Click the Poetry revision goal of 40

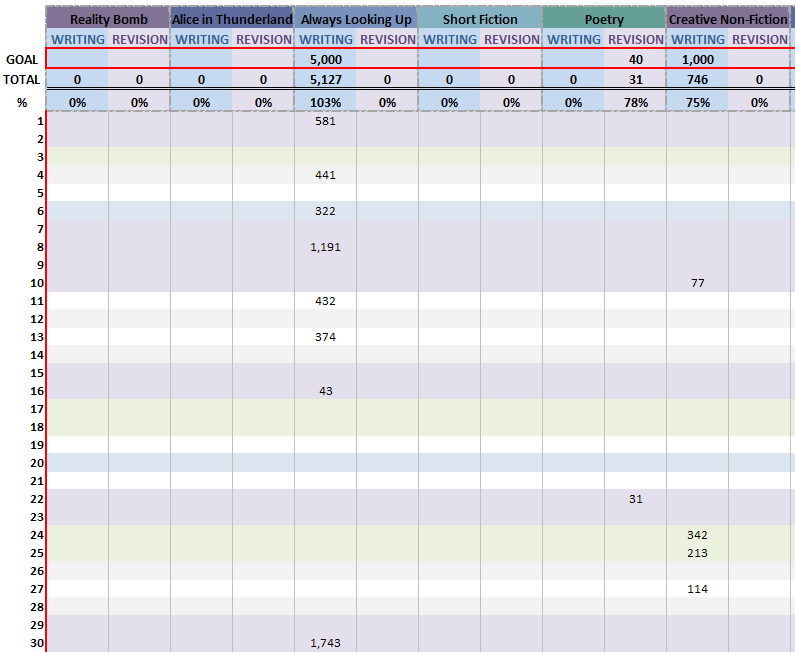point(636,59)
